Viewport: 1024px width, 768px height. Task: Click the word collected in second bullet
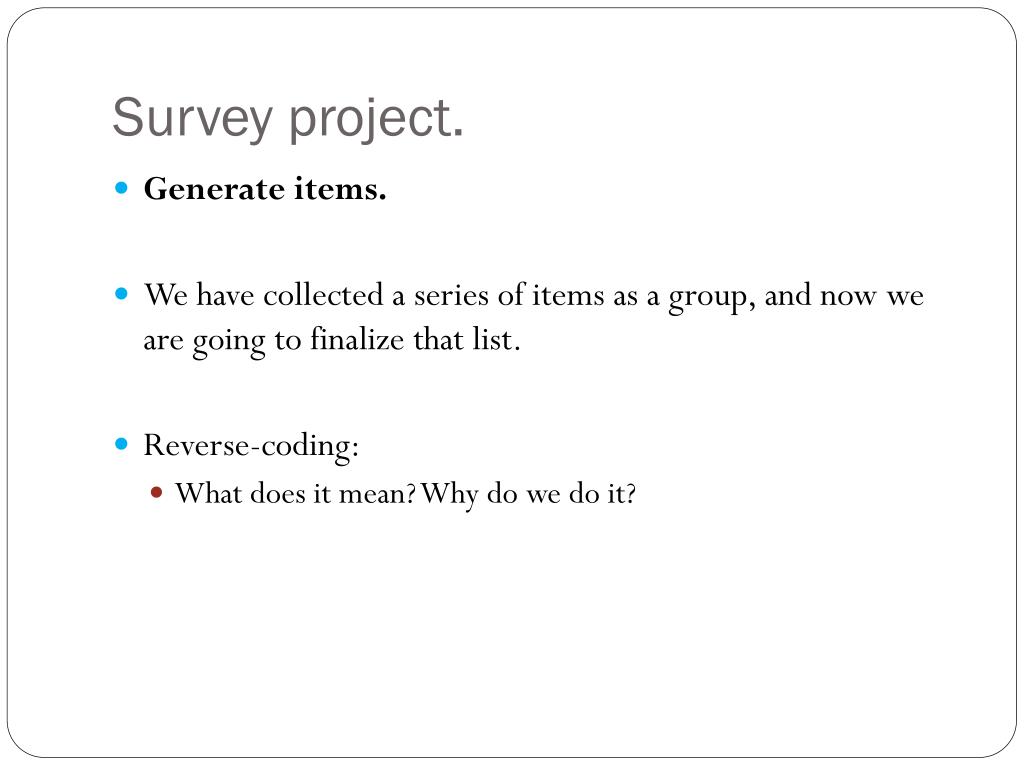click(x=323, y=295)
